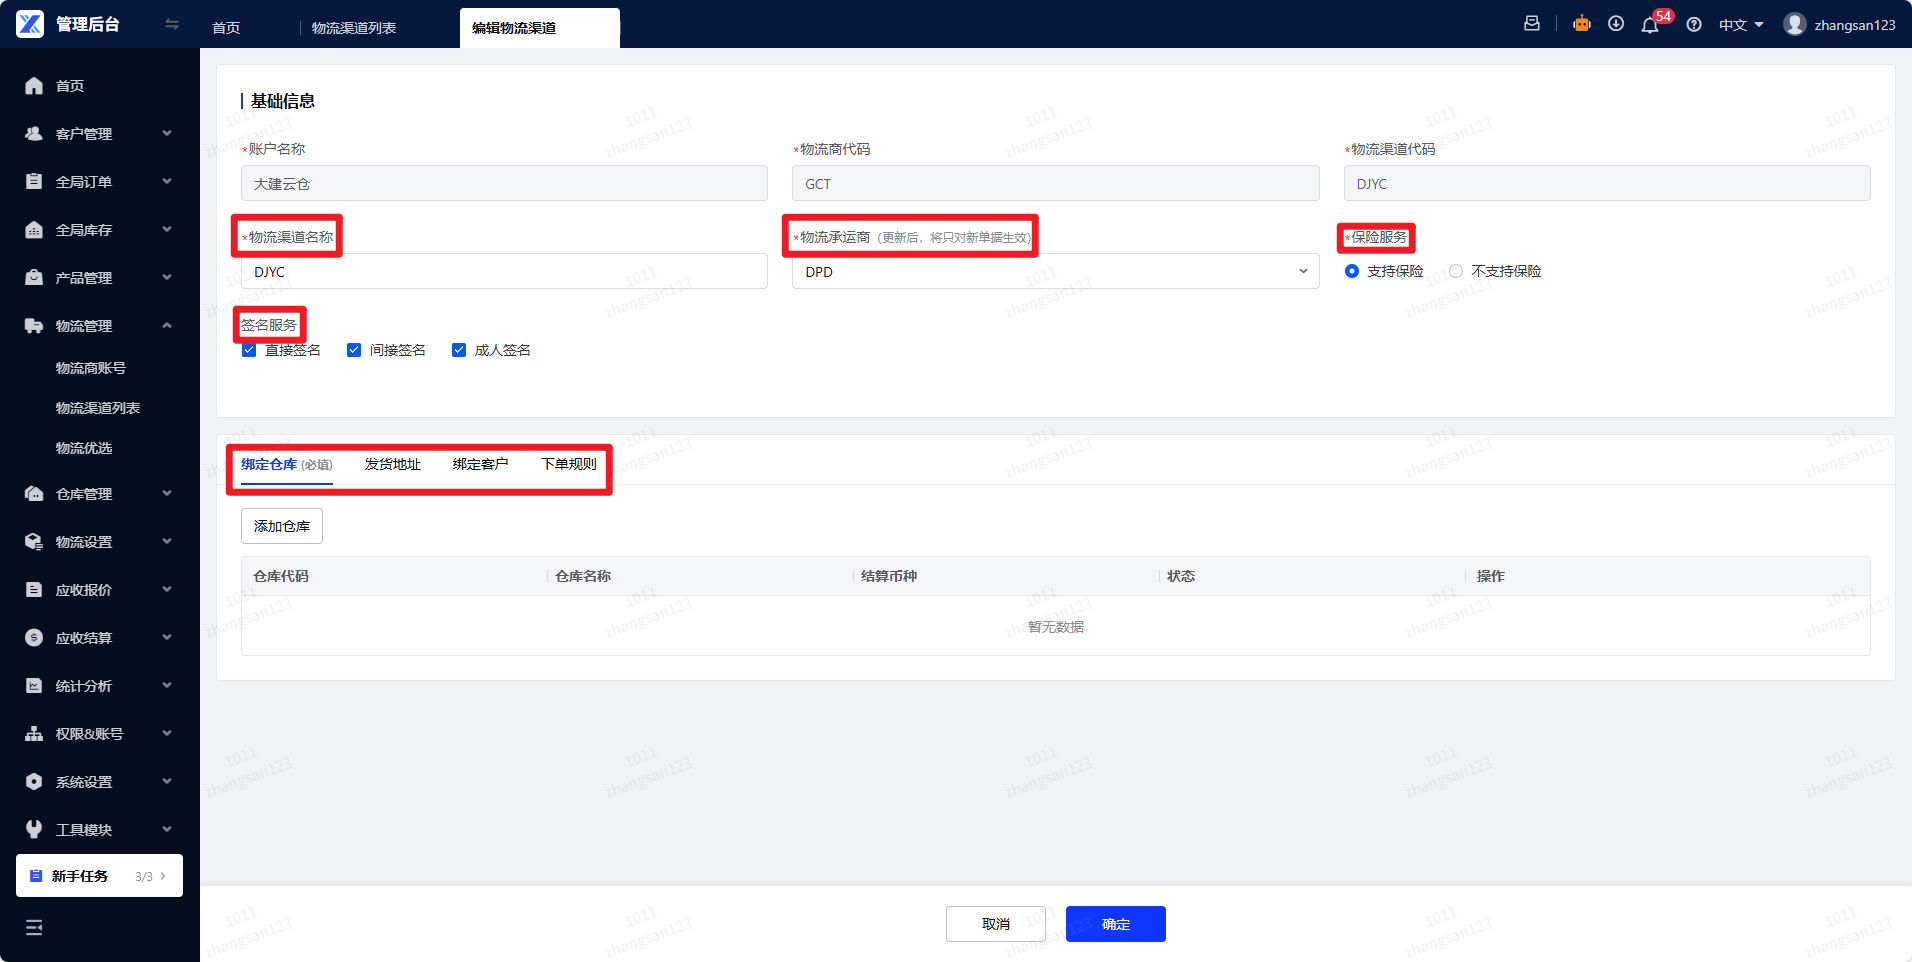This screenshot has width=1912, height=962.
Task: Expand the 仓库管理 menu chevron
Action: tap(167, 493)
